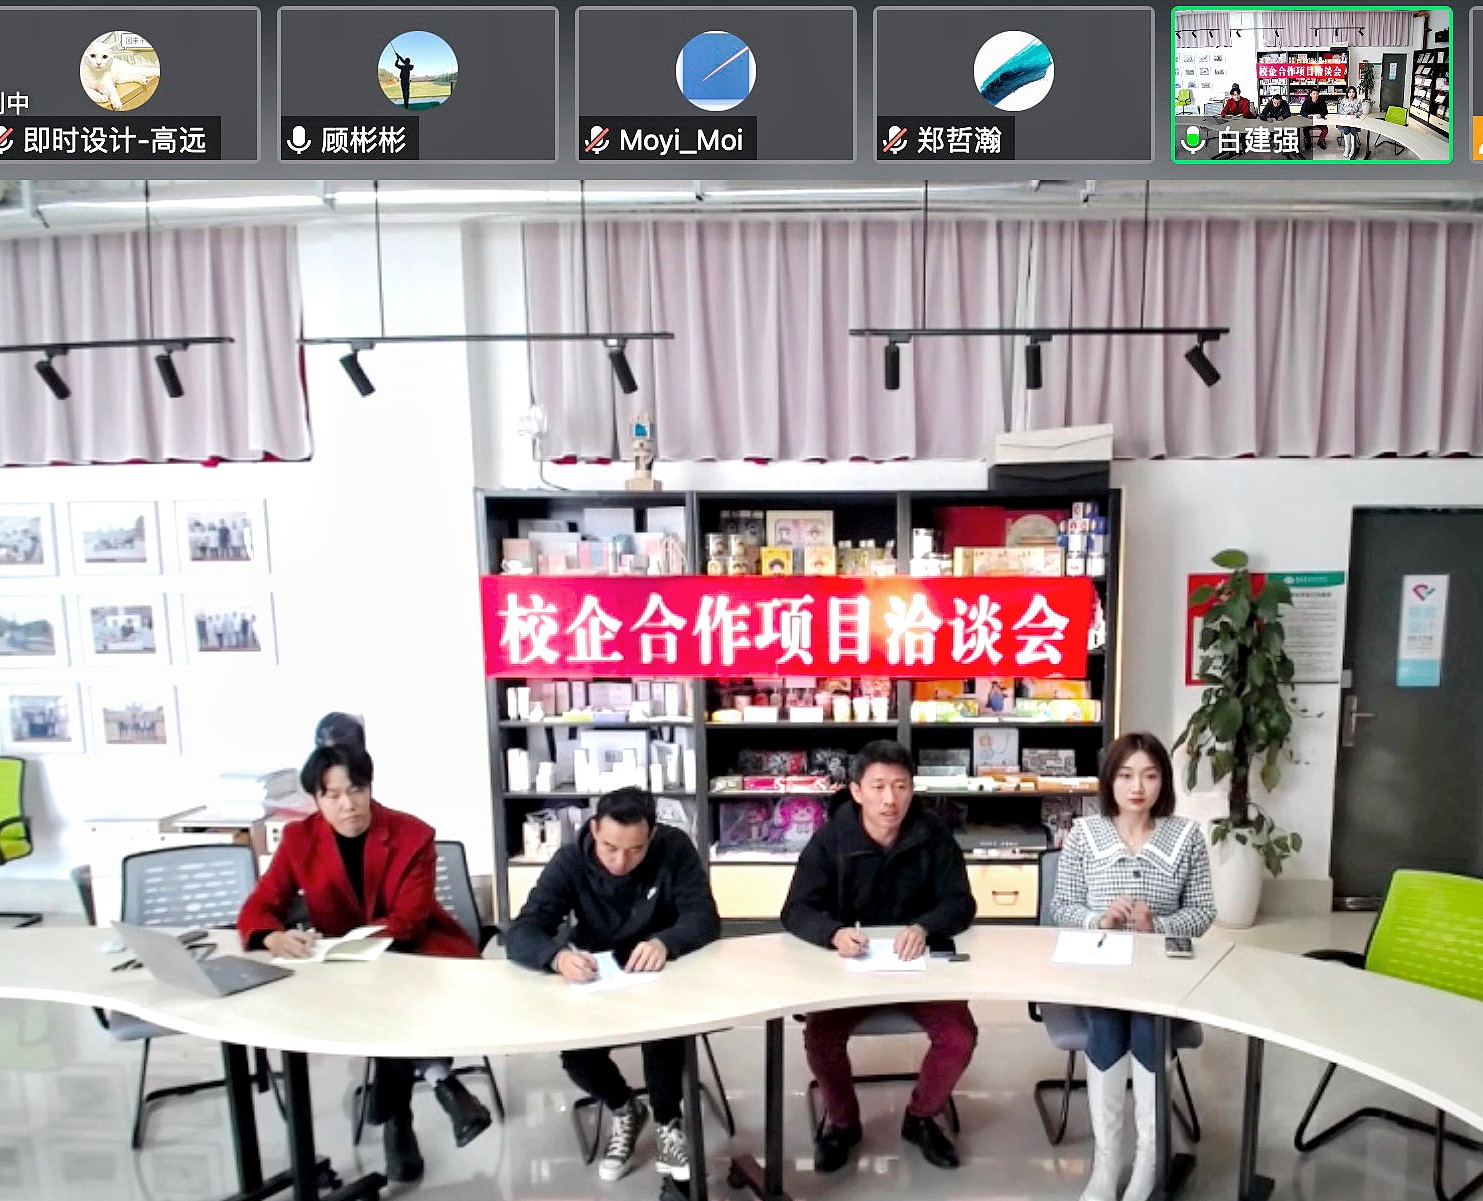This screenshot has height=1201, width=1483.
Task: Select the Moyi_Moi name label
Action: point(680,140)
